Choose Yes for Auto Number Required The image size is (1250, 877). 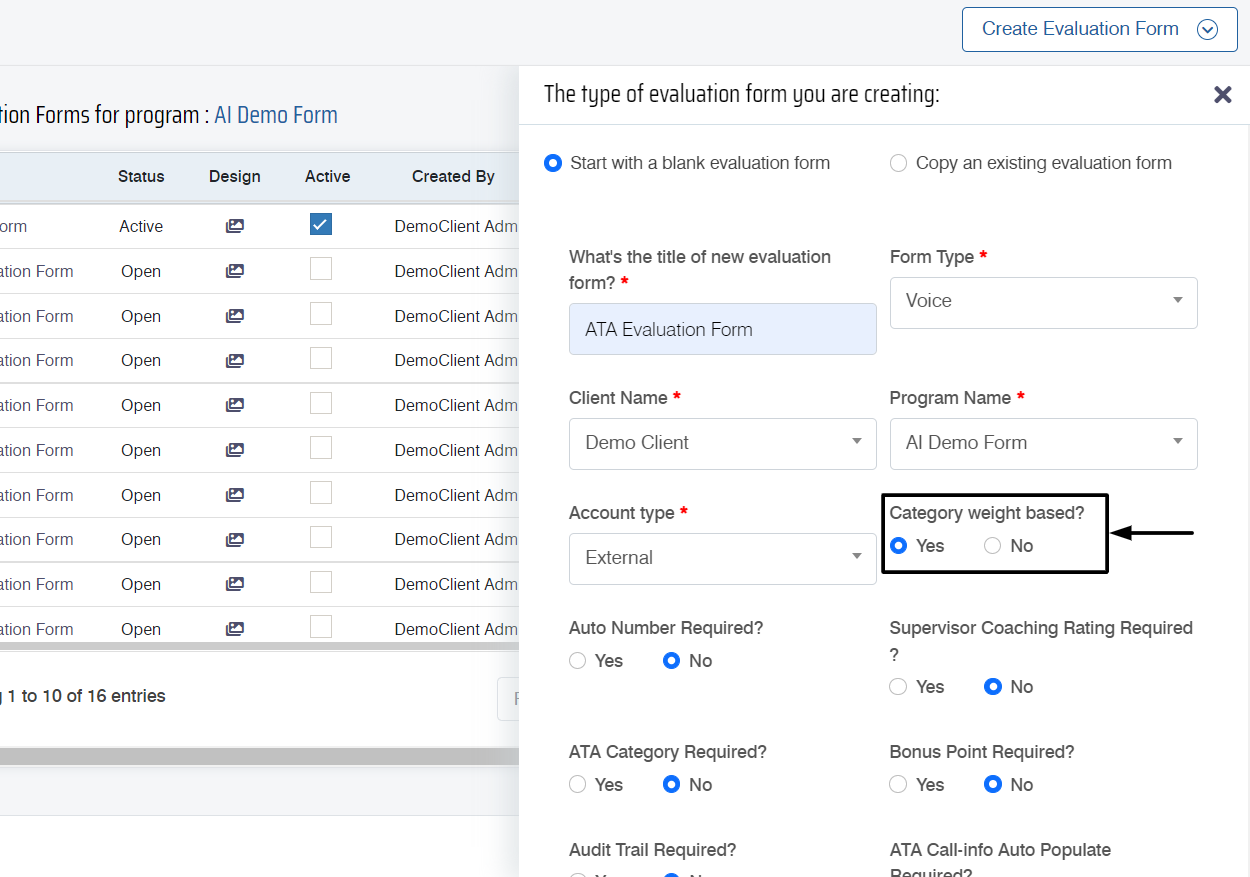click(x=578, y=661)
